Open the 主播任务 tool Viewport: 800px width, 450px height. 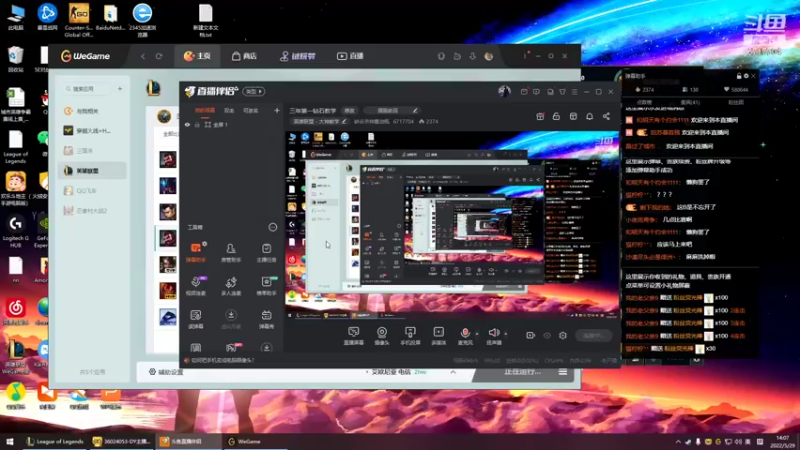(x=266, y=252)
